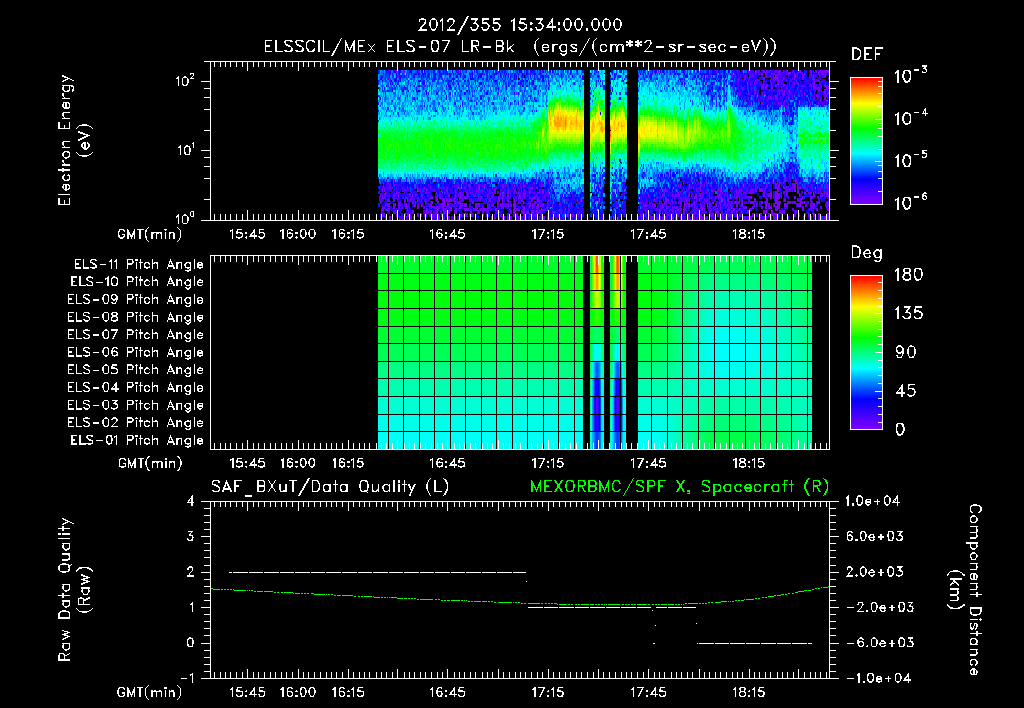Click the ELS-09 Pitch Angle row label

coord(136,299)
